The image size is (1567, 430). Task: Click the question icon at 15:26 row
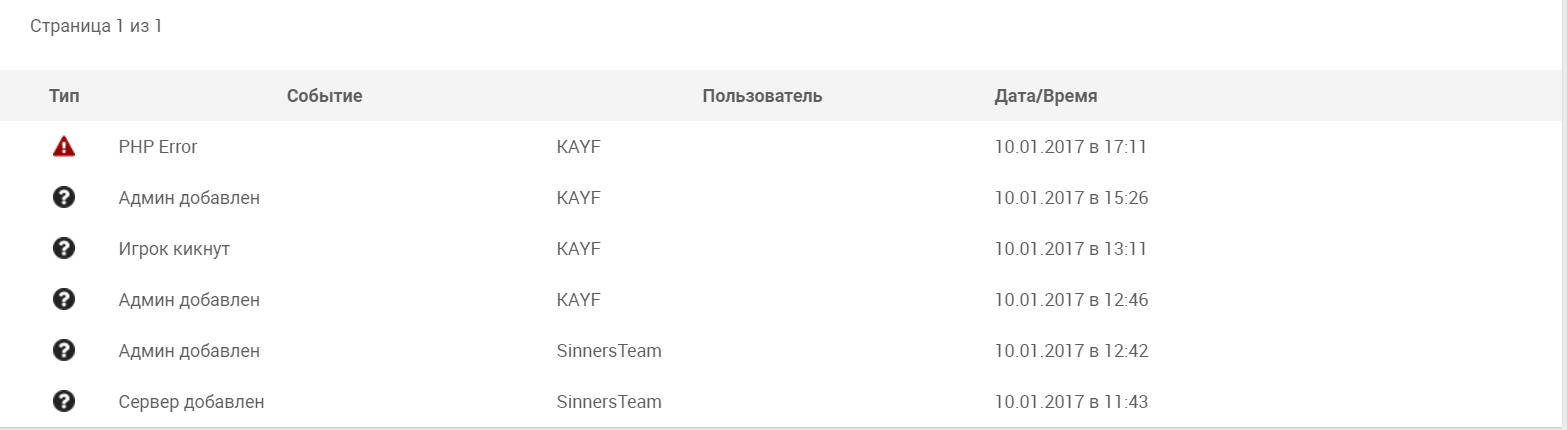[x=64, y=198]
